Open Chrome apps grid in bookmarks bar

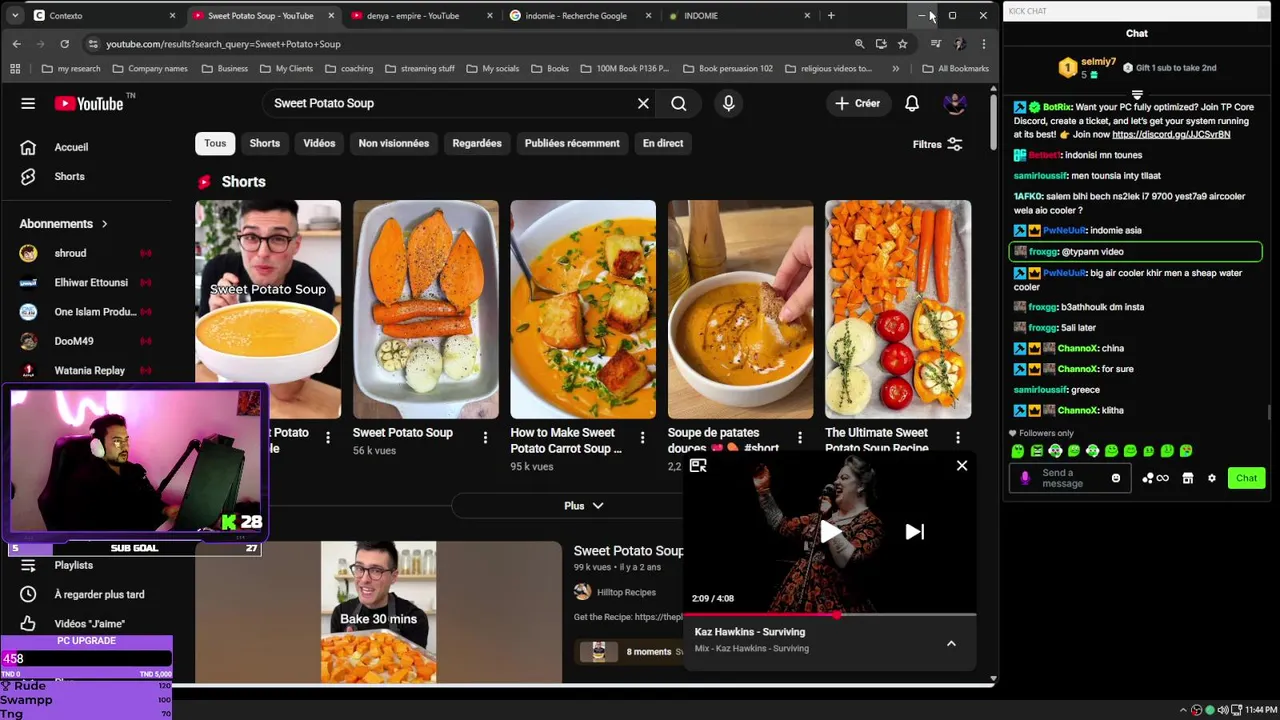(15, 69)
